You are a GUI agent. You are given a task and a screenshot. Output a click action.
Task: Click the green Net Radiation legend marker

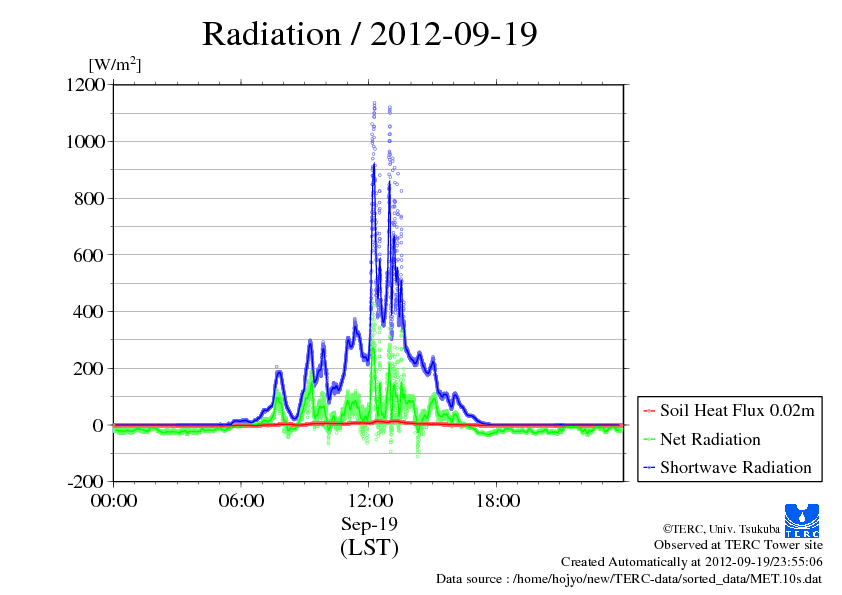(649, 440)
